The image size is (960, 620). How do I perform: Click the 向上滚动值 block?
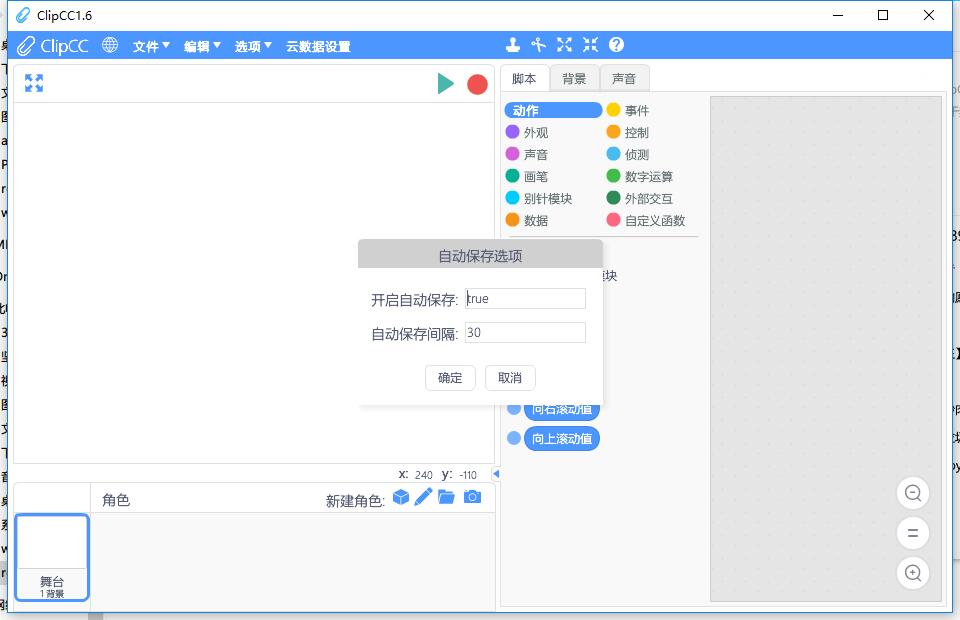tap(562, 438)
